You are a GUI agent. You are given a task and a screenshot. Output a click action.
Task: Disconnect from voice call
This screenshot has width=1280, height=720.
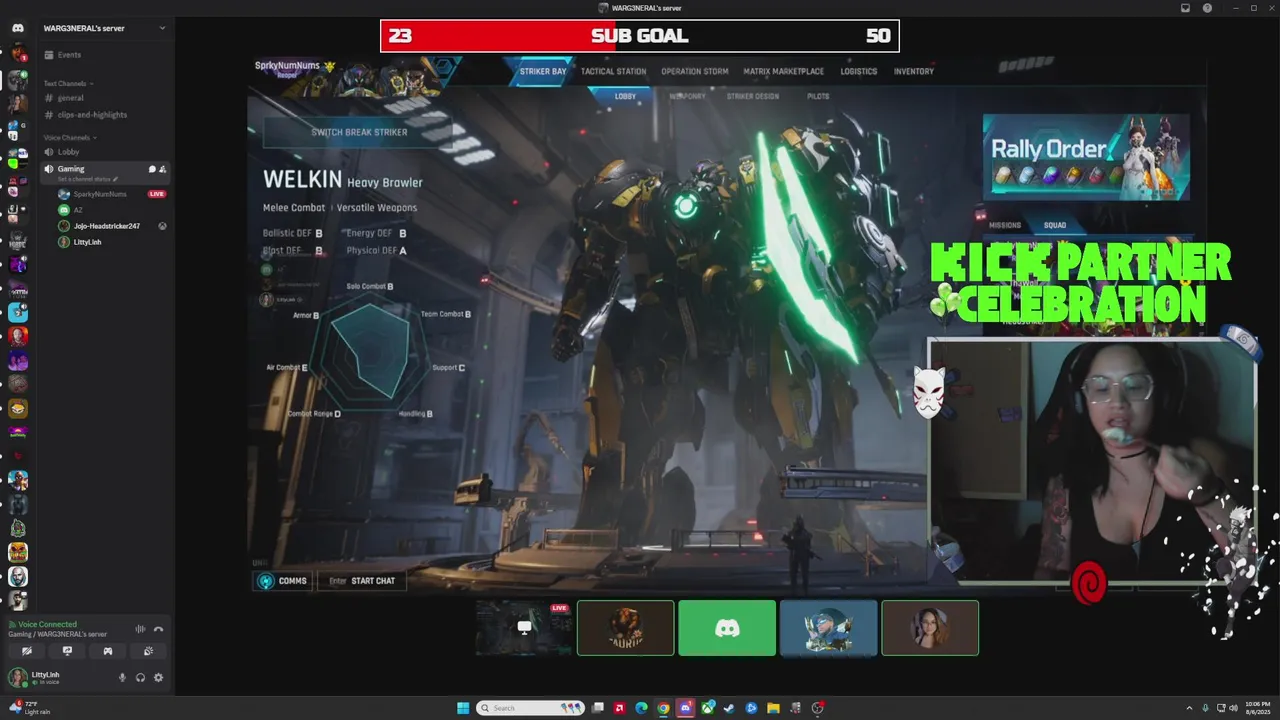coord(158,629)
